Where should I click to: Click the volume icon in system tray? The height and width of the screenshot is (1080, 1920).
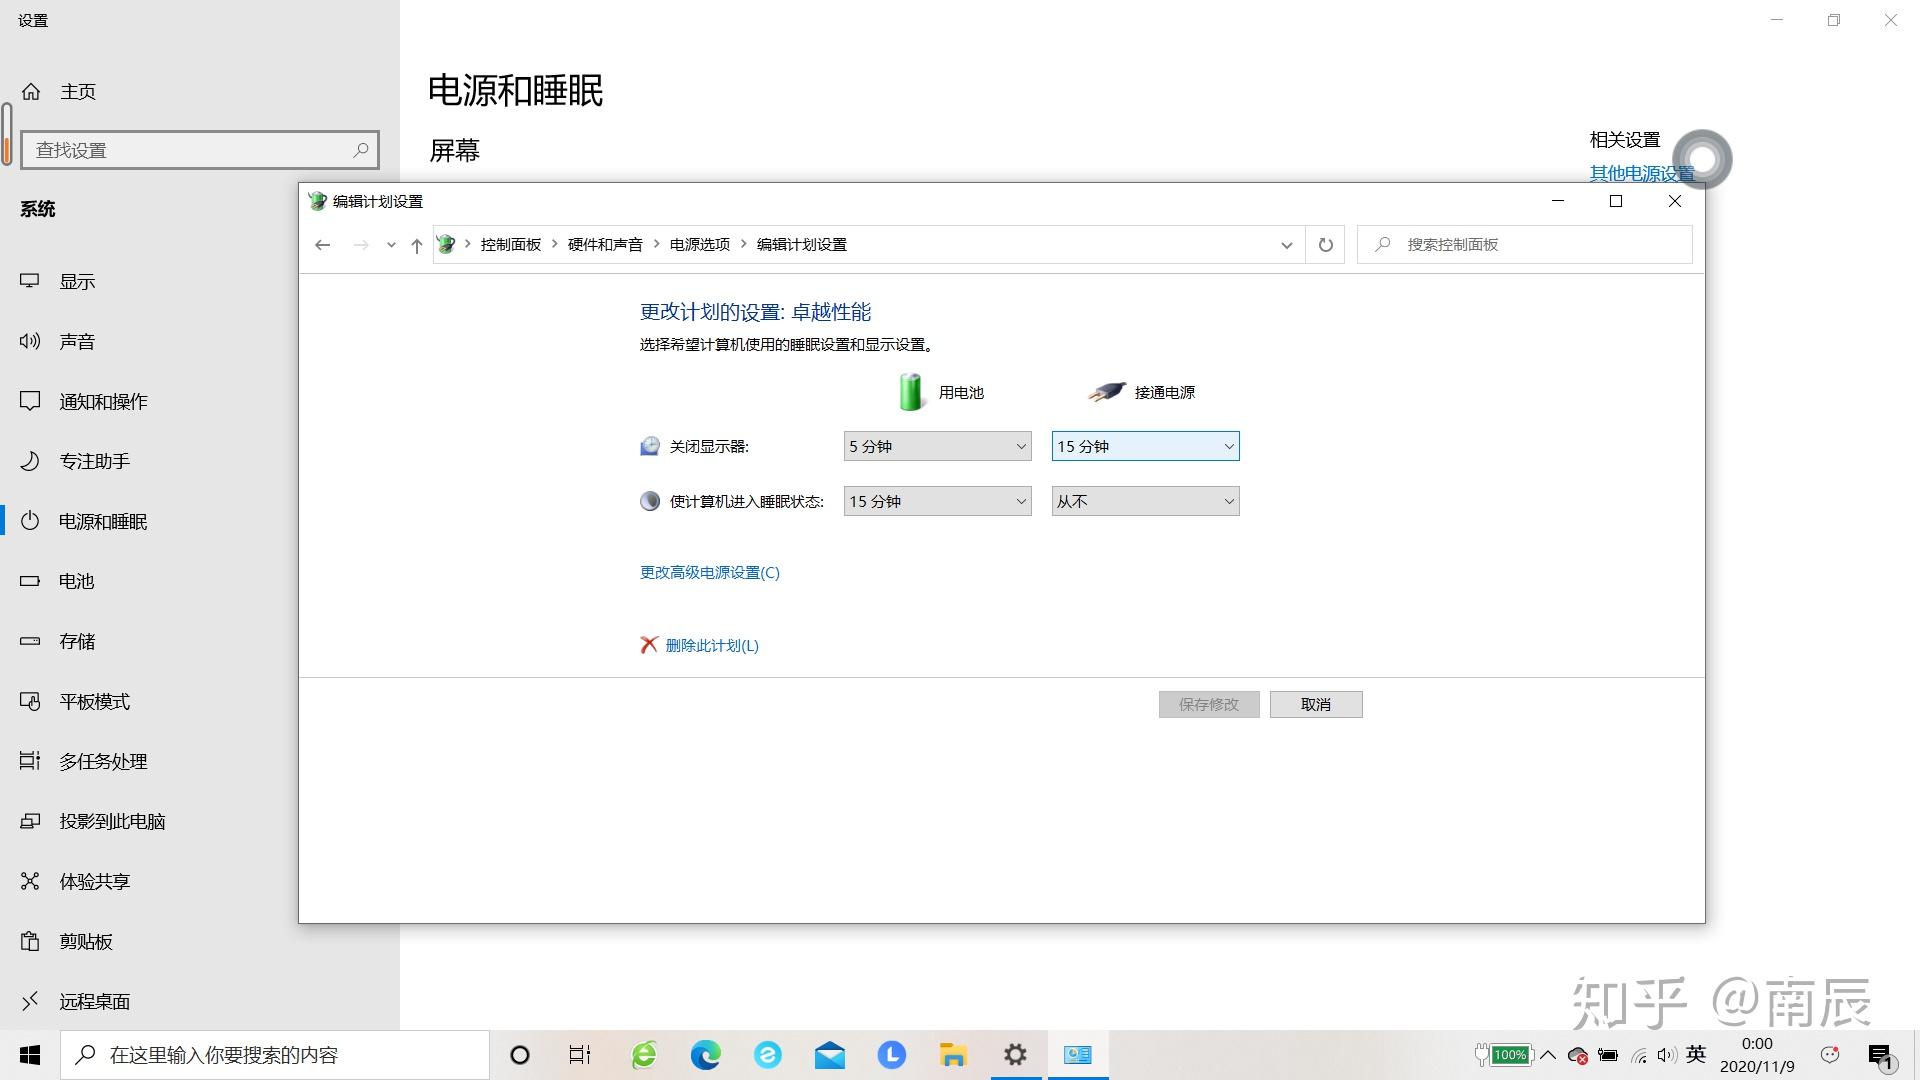click(x=1665, y=1055)
